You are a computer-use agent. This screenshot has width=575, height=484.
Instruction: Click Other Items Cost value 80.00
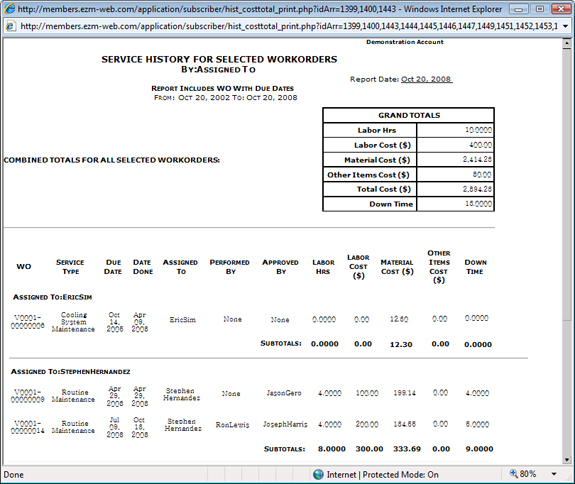click(482, 175)
